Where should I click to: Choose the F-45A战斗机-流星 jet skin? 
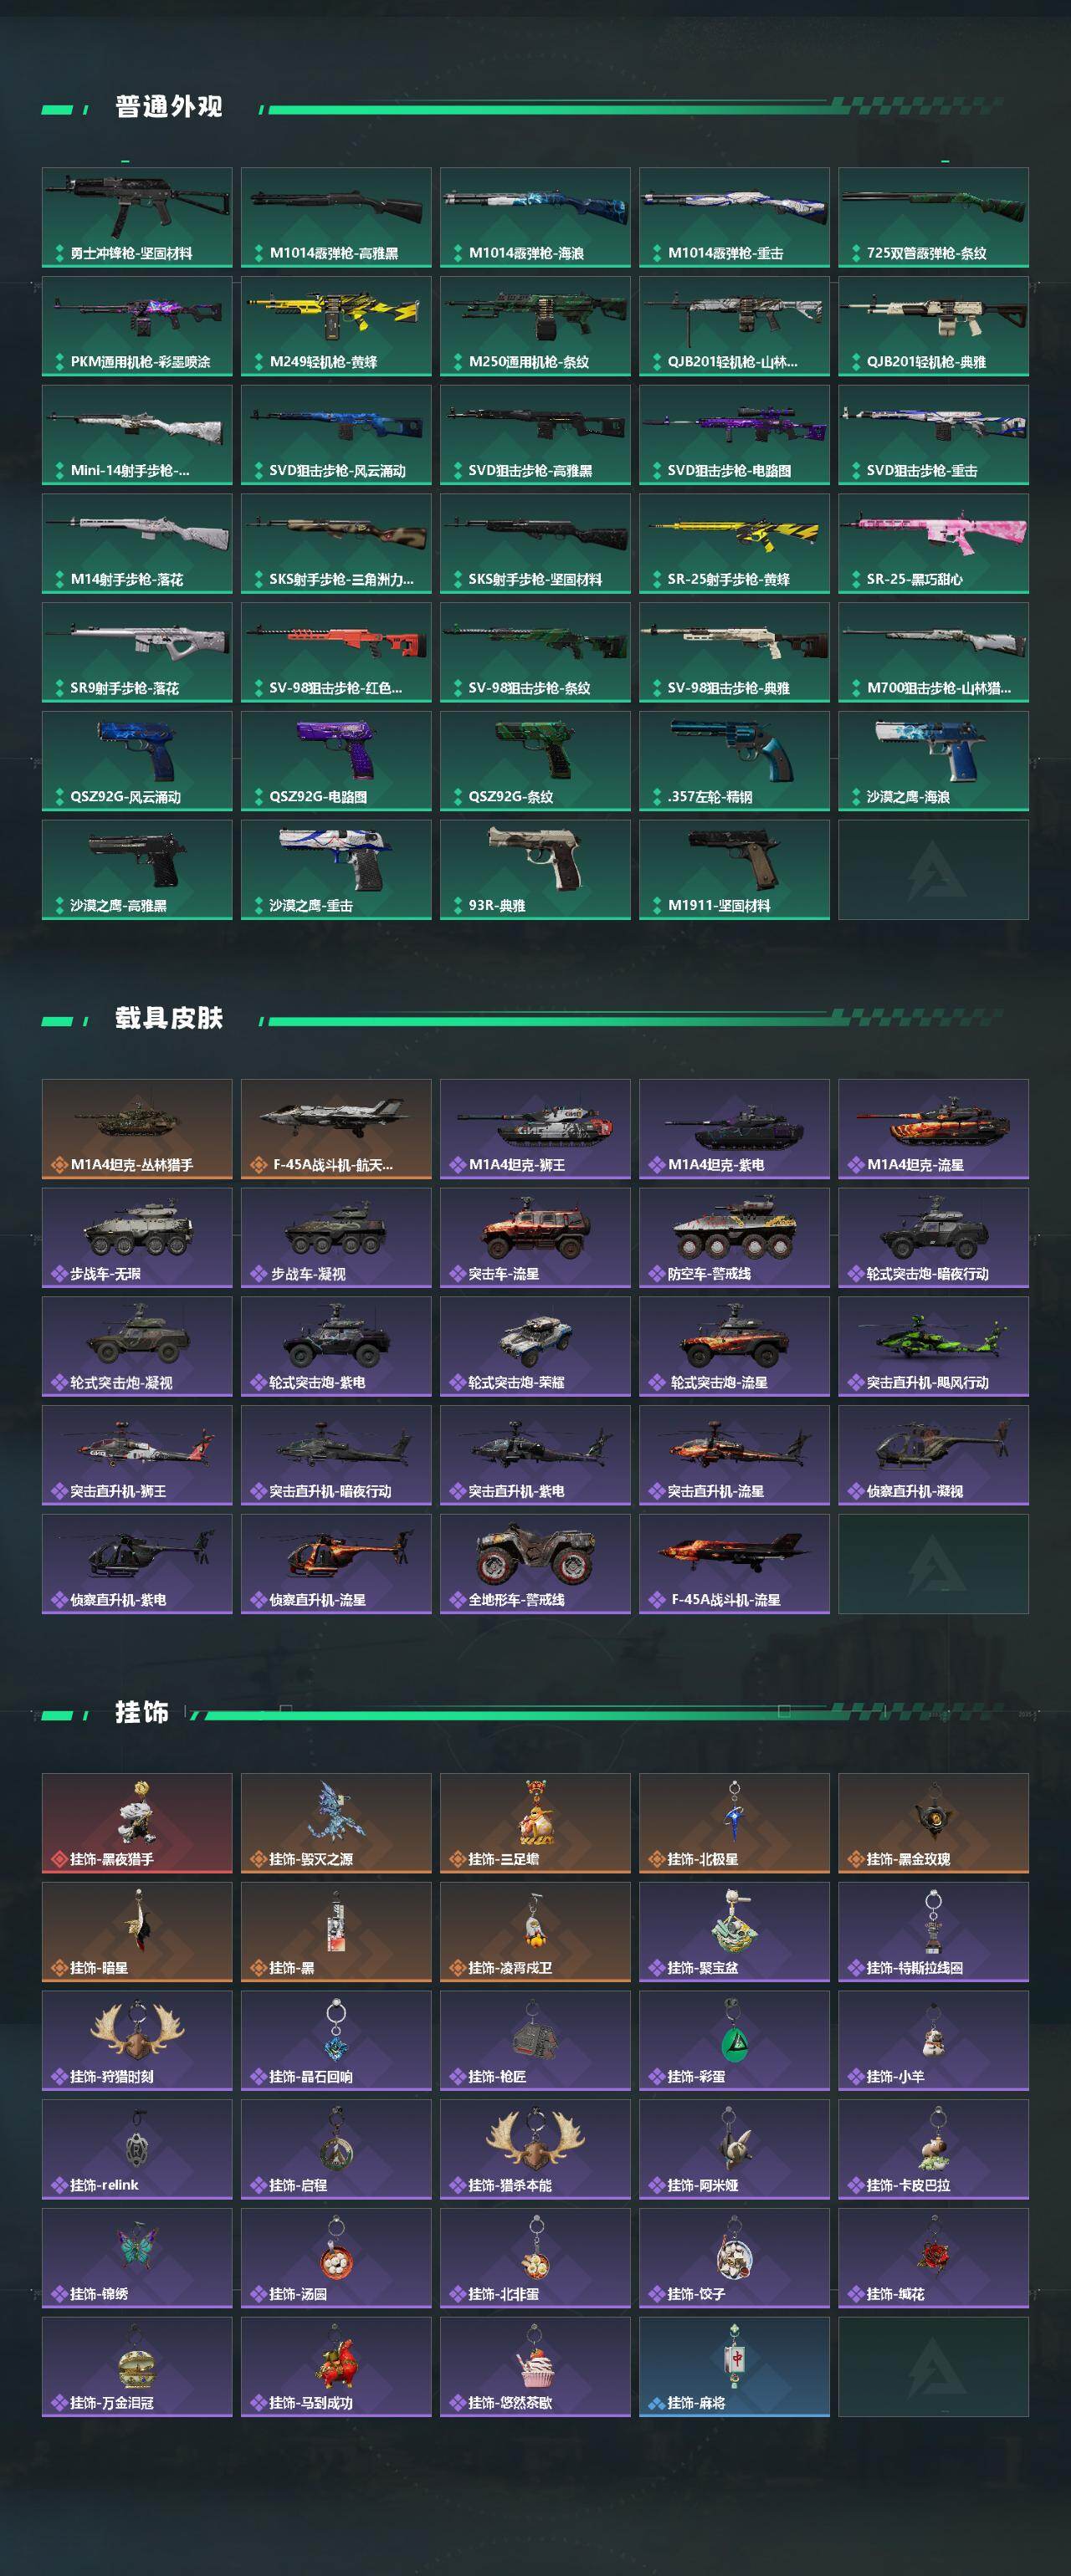click(734, 1564)
